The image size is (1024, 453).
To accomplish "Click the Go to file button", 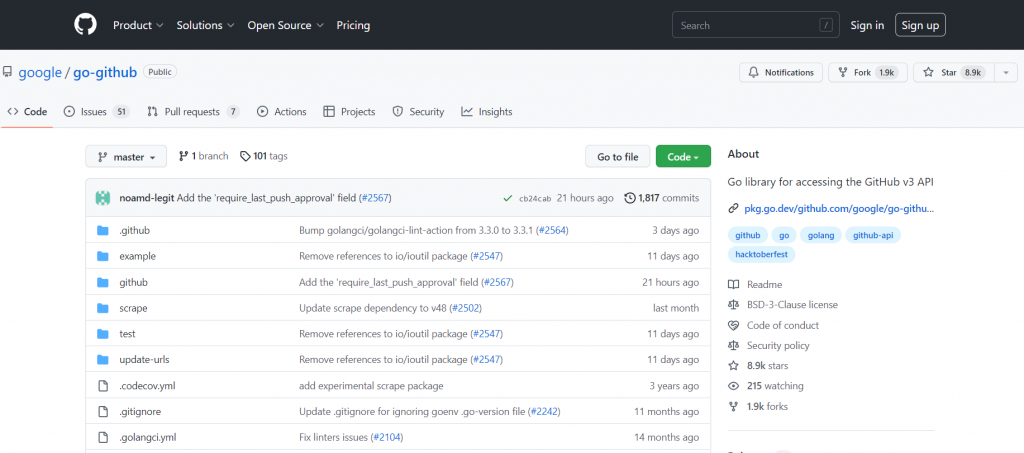I will click(618, 157).
